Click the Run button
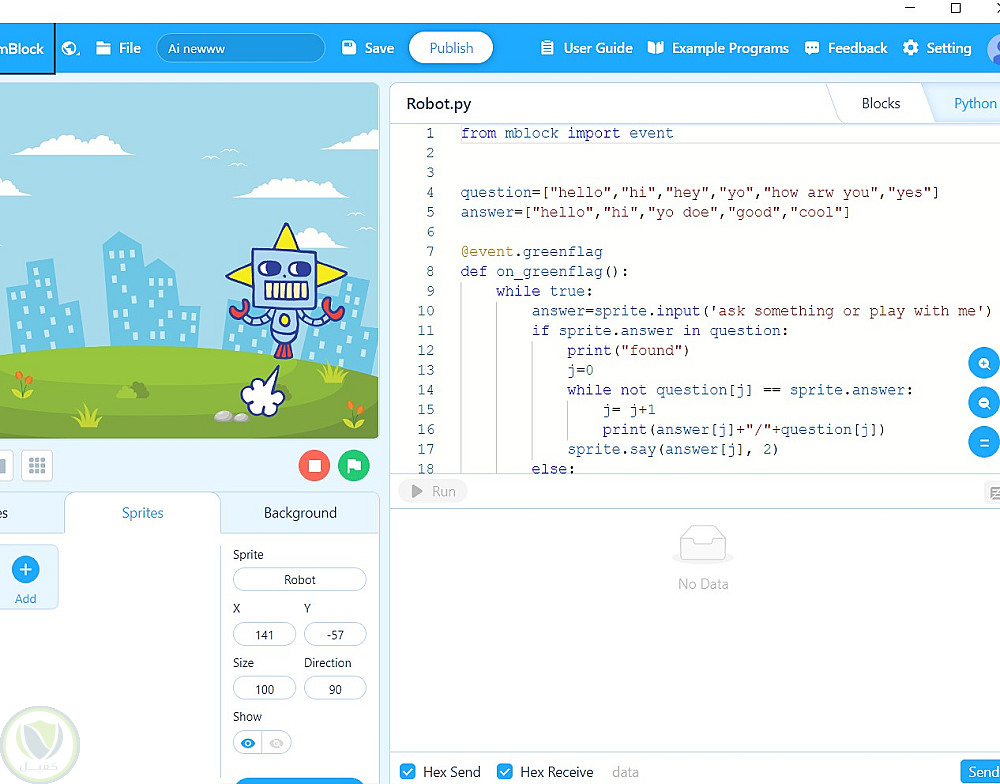Screen dimensions: 1000x784 tap(433, 491)
